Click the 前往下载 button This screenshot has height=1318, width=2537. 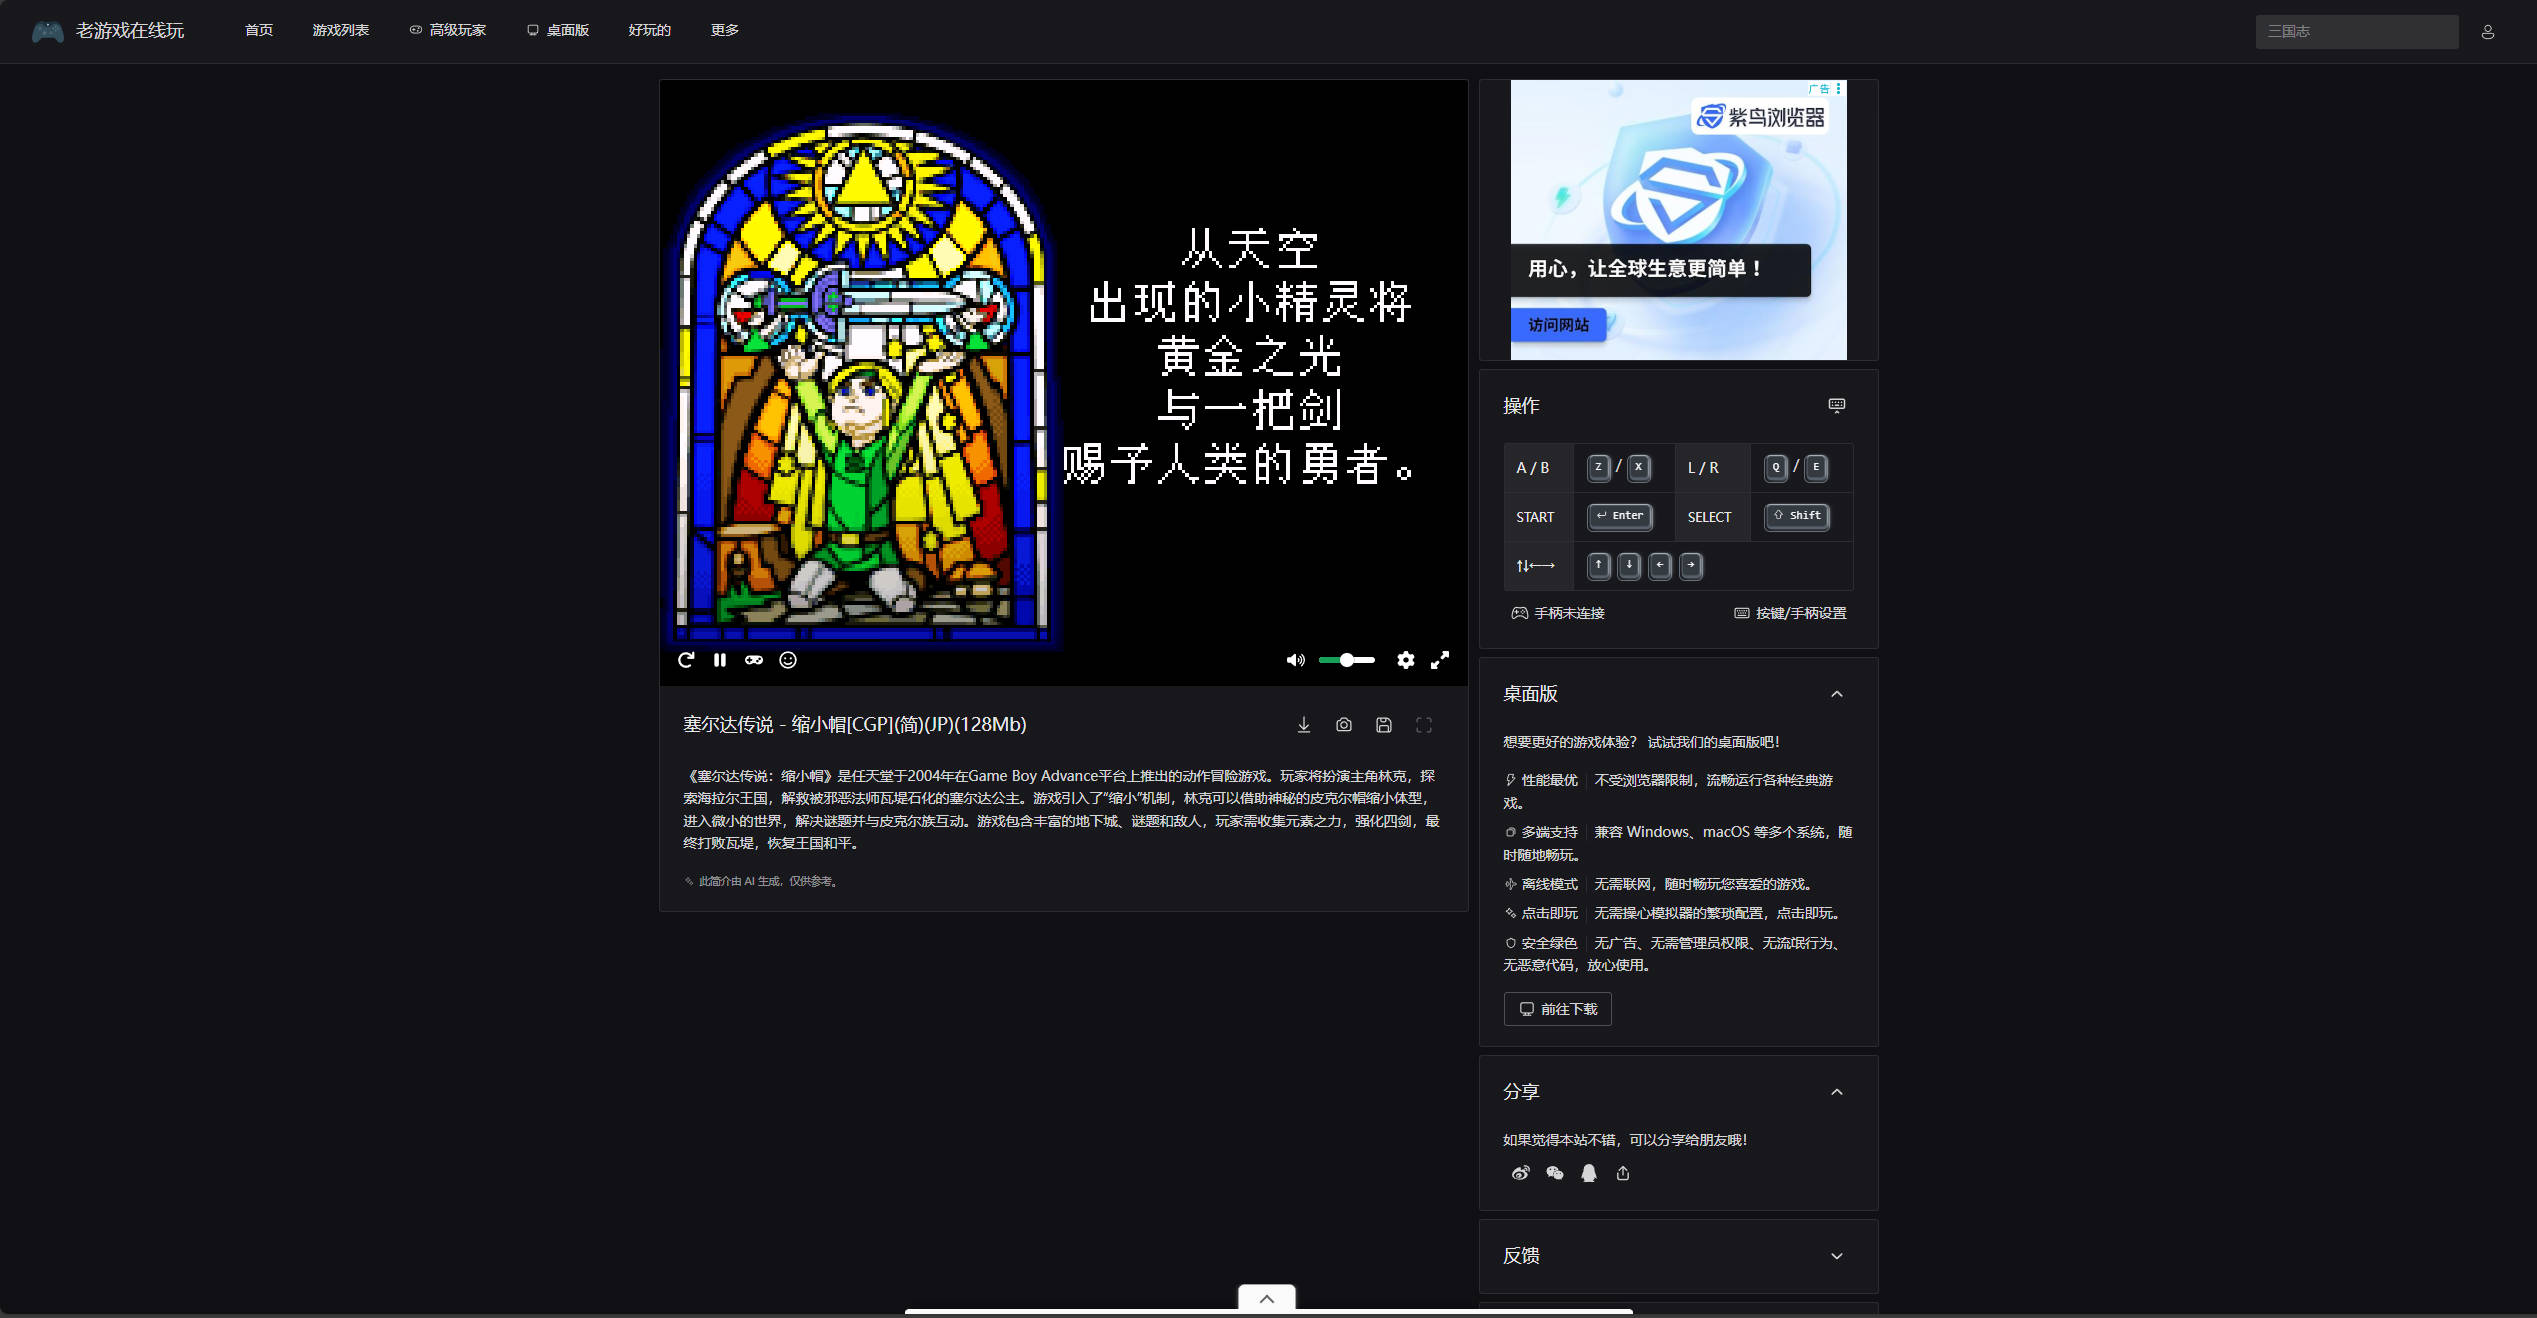point(1558,1009)
